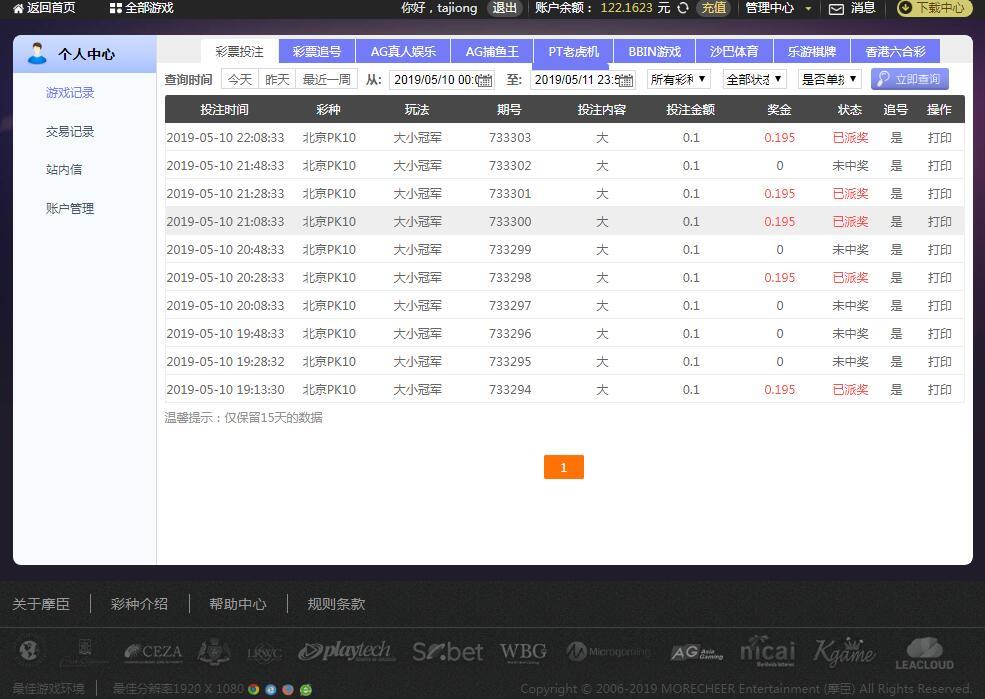Click the grid icon for 全部游戏
This screenshot has height=699, width=985.
pyautogui.click(x=116, y=8)
